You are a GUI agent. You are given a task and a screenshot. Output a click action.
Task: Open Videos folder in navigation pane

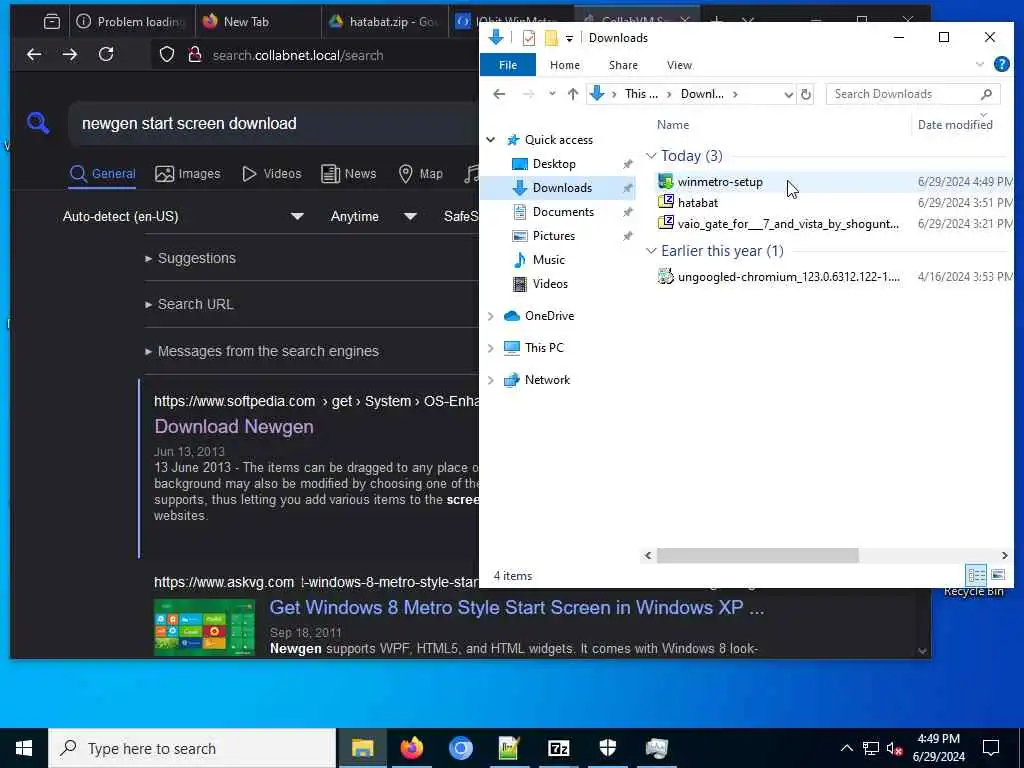550,284
